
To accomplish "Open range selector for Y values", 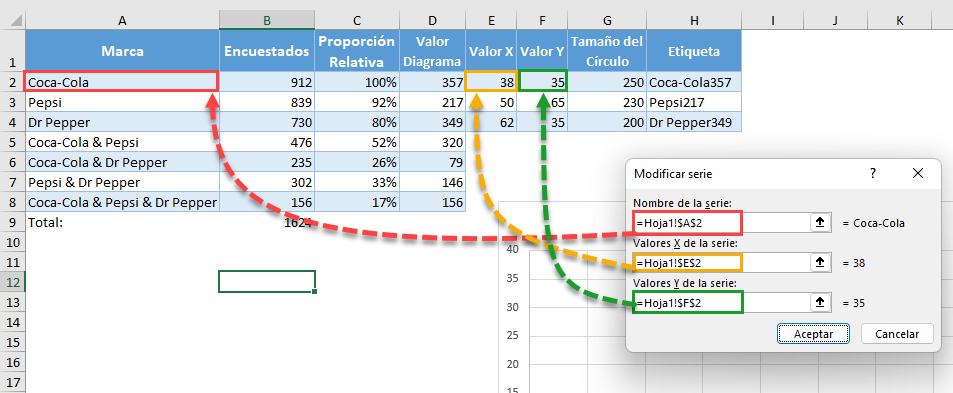I will point(819,302).
